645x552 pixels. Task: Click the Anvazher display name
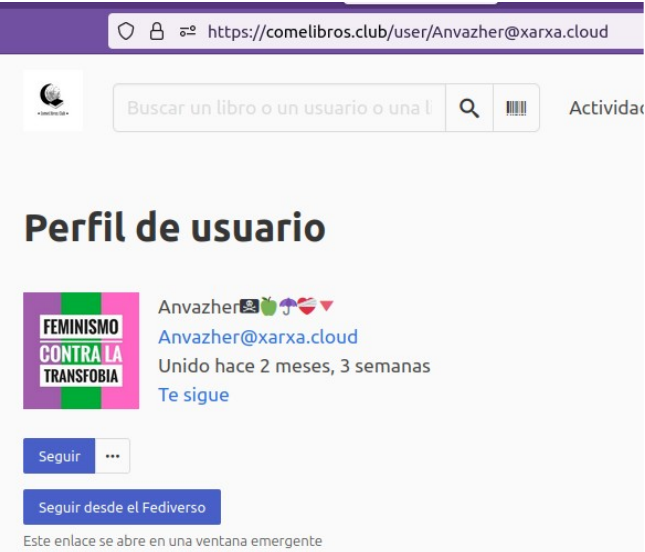pos(199,307)
